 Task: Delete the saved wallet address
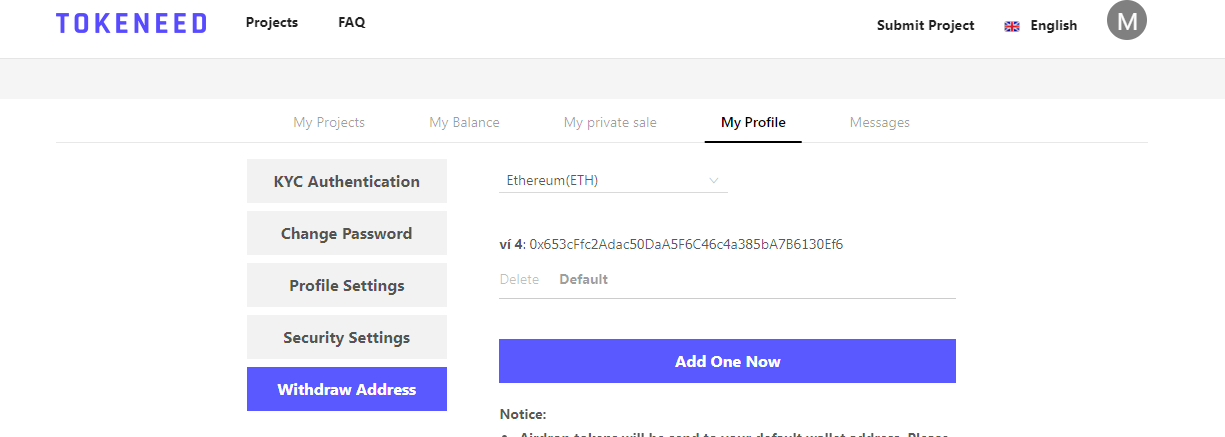[x=519, y=279]
